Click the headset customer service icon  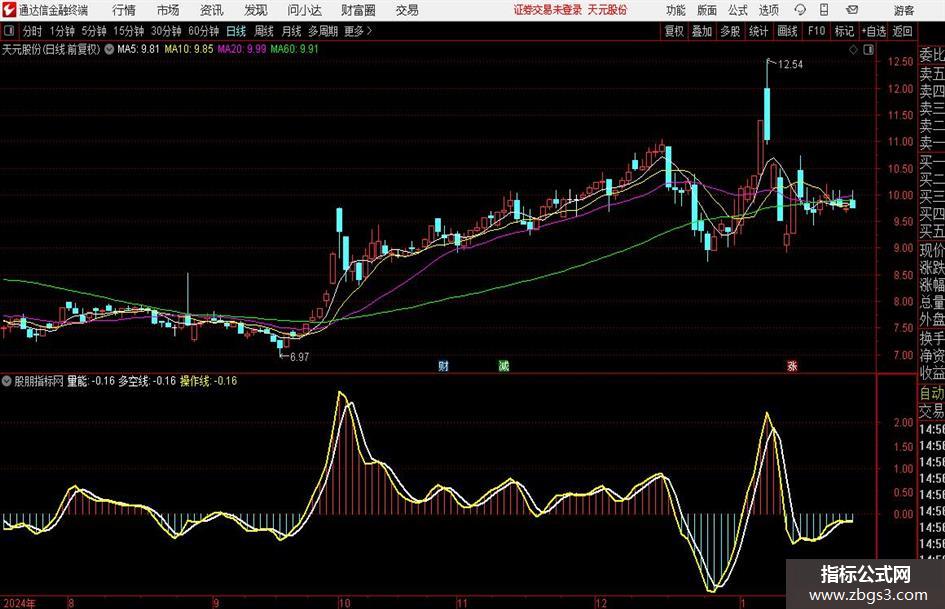point(800,10)
